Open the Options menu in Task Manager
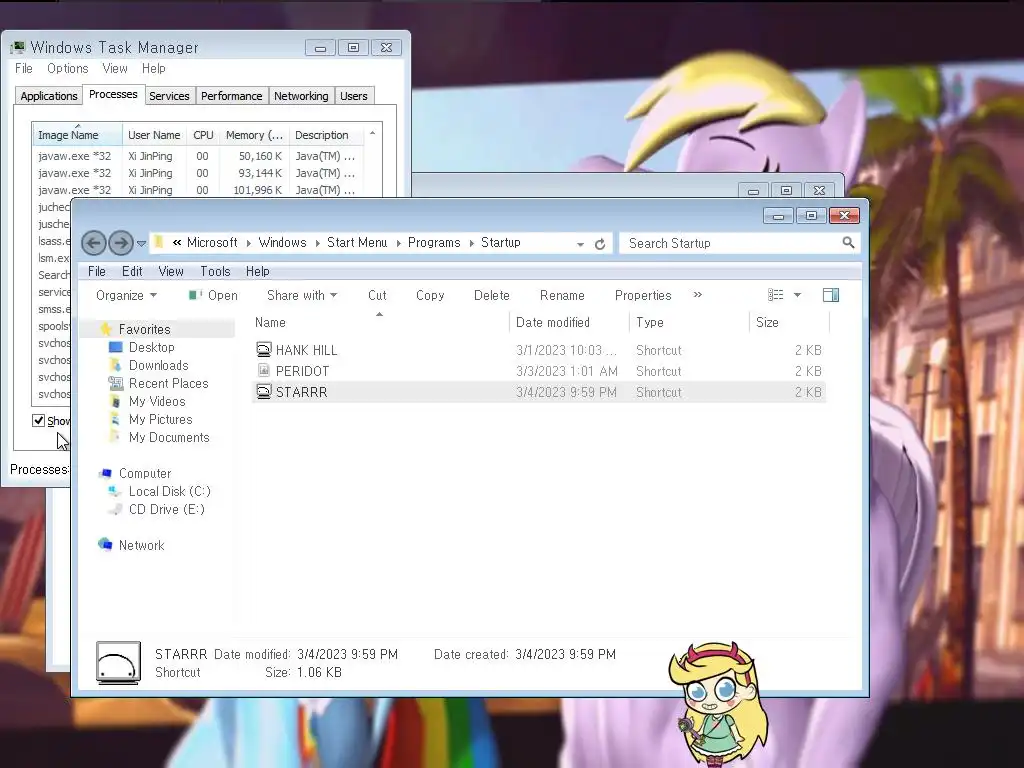 coord(67,69)
